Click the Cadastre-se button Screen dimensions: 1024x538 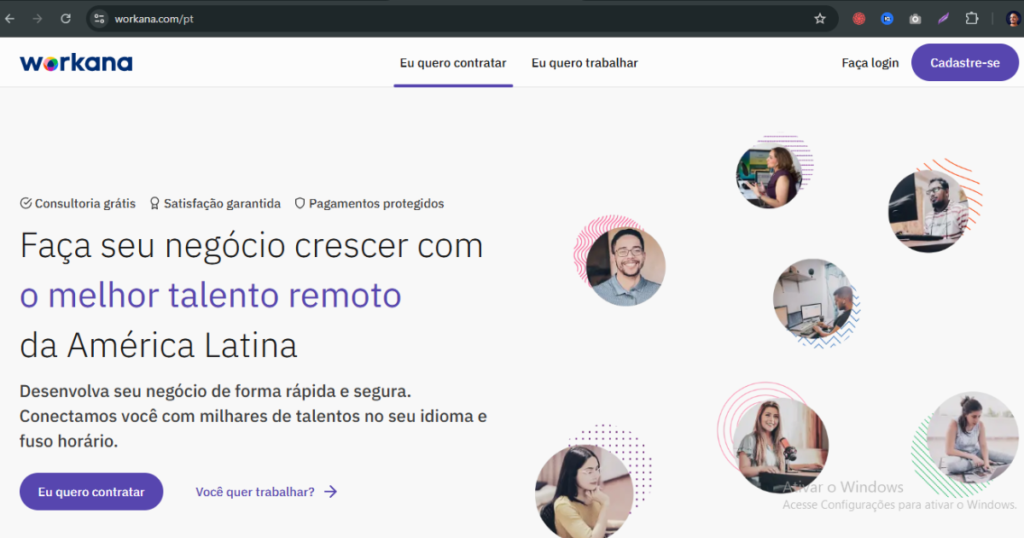(x=965, y=63)
